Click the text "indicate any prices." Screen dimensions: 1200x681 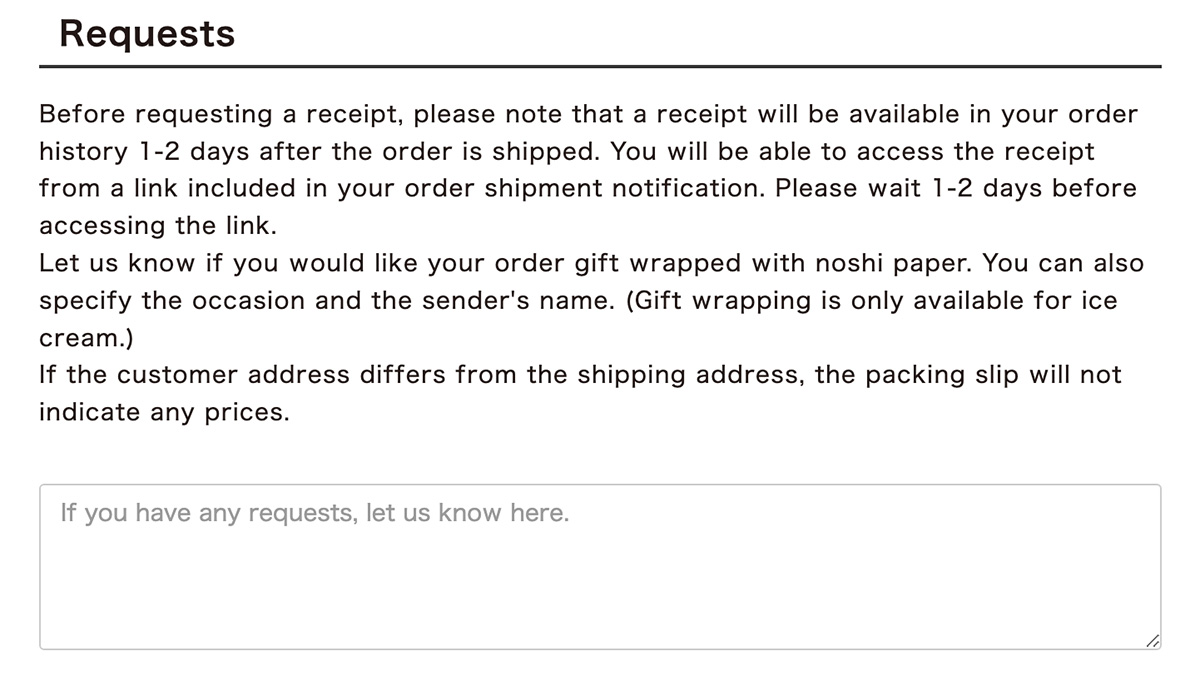pos(164,413)
